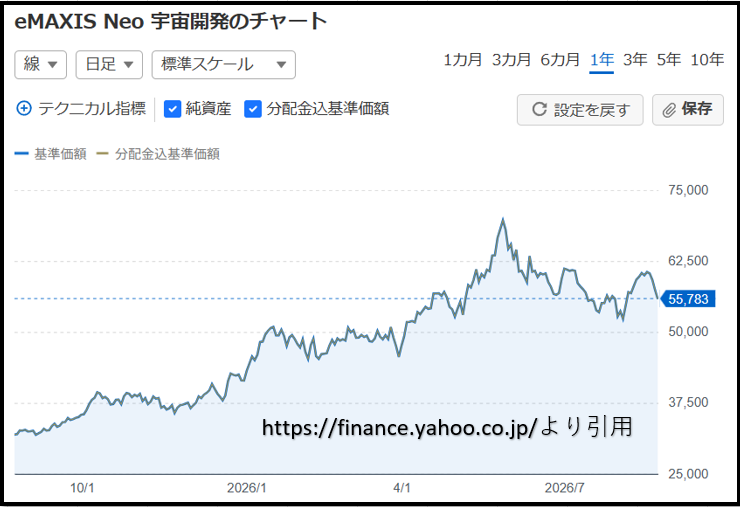Screen dimensions: 740x507
Task: Show the 5年 chart range
Action: (x=669, y=60)
